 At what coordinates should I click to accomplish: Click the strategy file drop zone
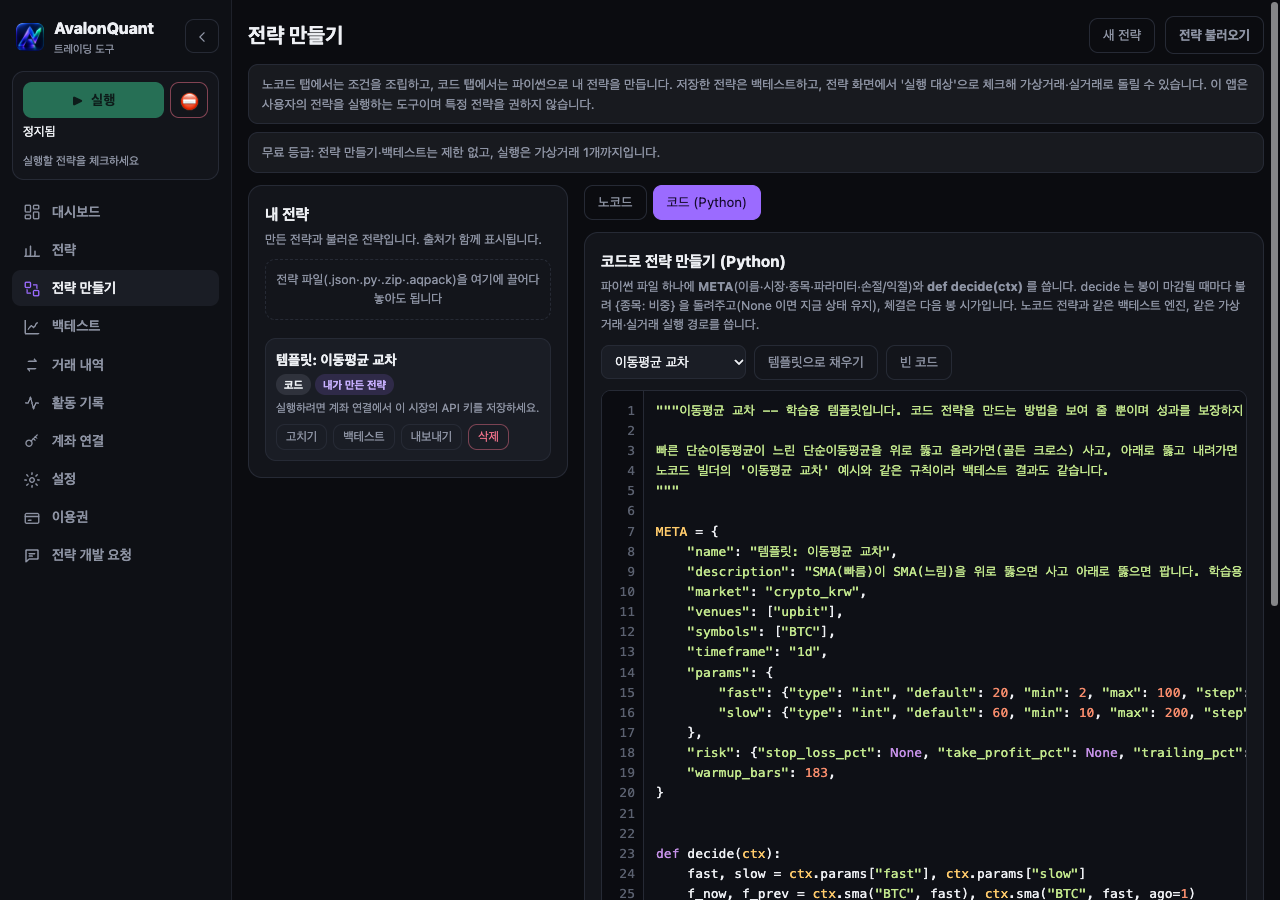tap(408, 290)
